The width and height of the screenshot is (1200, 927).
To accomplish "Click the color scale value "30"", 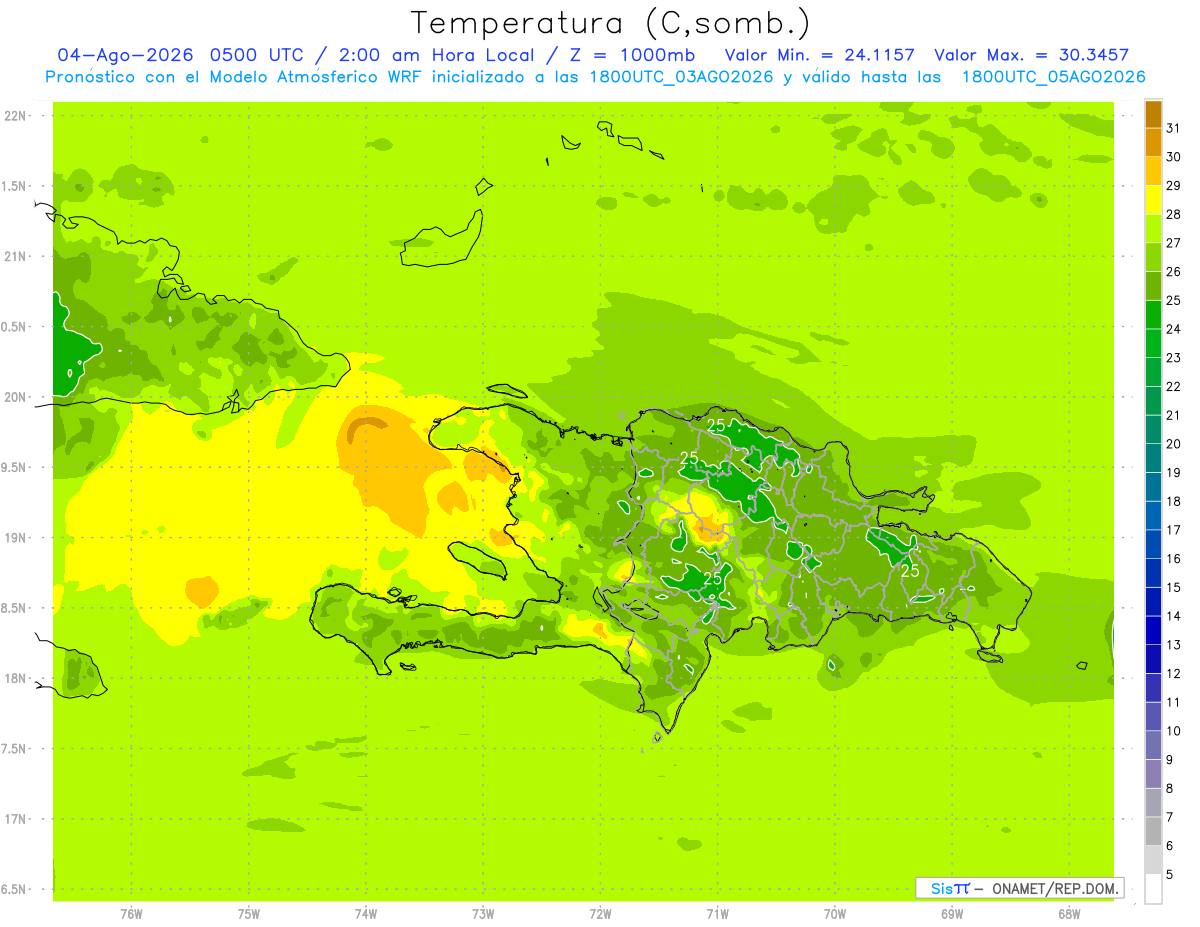I will 1174,157.
